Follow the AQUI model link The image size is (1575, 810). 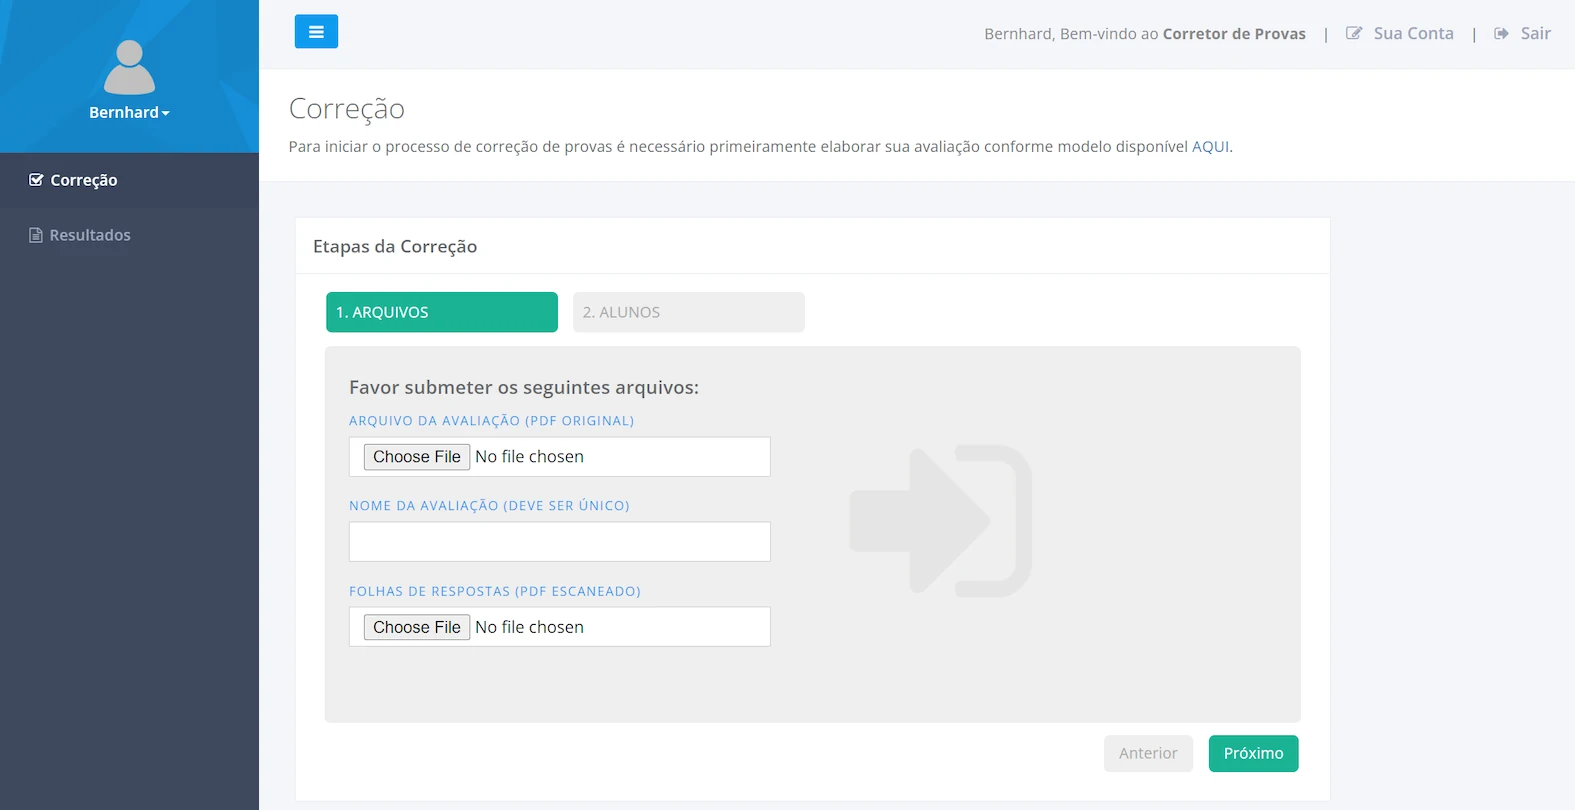tap(1210, 147)
